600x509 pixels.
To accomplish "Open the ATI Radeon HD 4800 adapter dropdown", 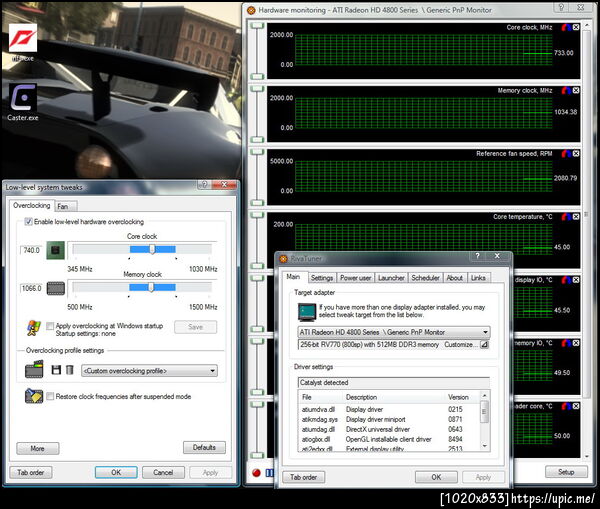I will pos(394,332).
